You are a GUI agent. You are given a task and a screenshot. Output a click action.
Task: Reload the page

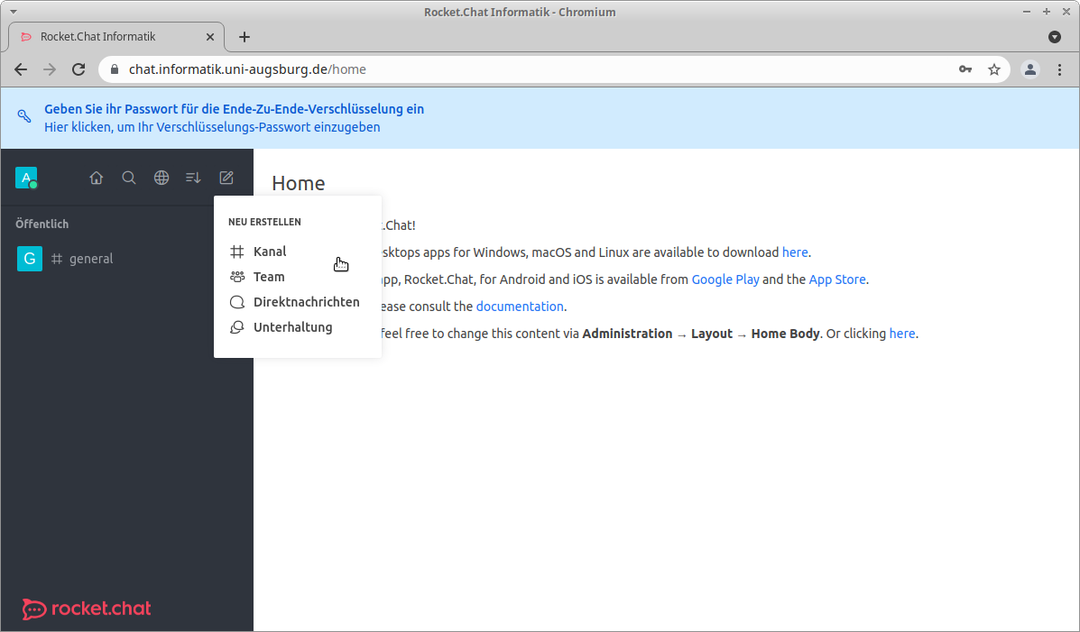point(79,70)
